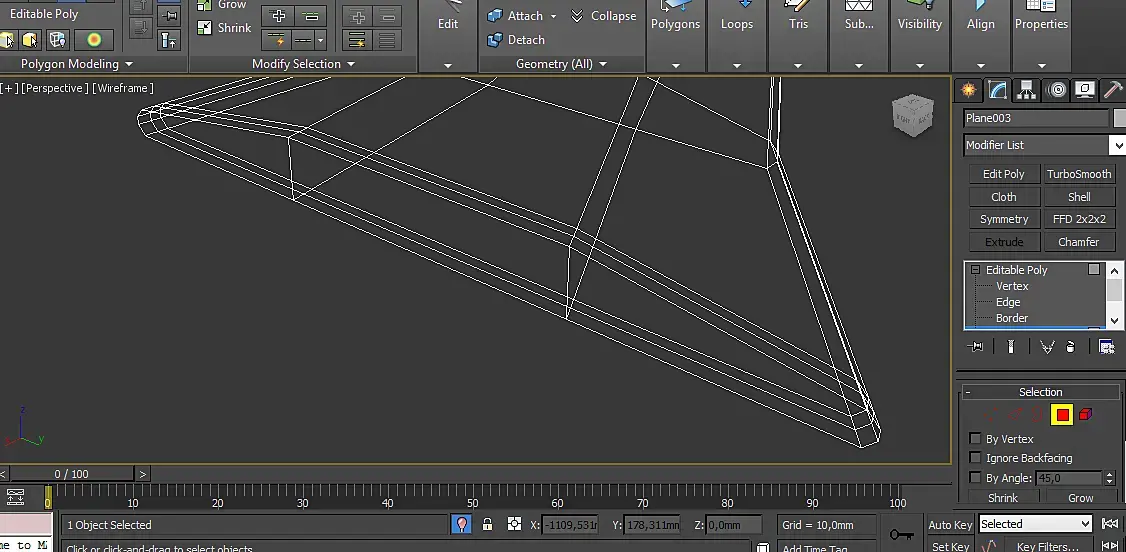Click Remove Modifier trash icon
This screenshot has width=1126, height=552.
tap(1071, 347)
